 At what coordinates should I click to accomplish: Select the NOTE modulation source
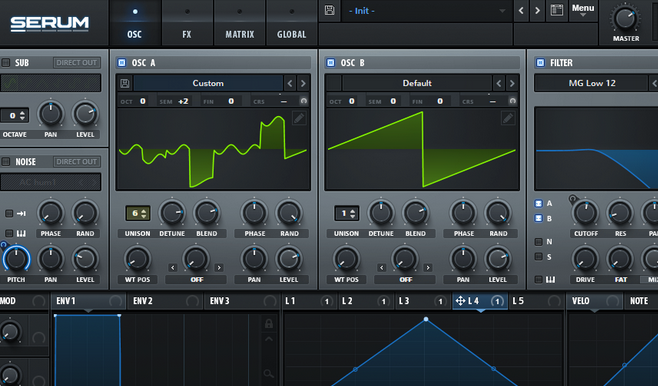[x=641, y=301]
